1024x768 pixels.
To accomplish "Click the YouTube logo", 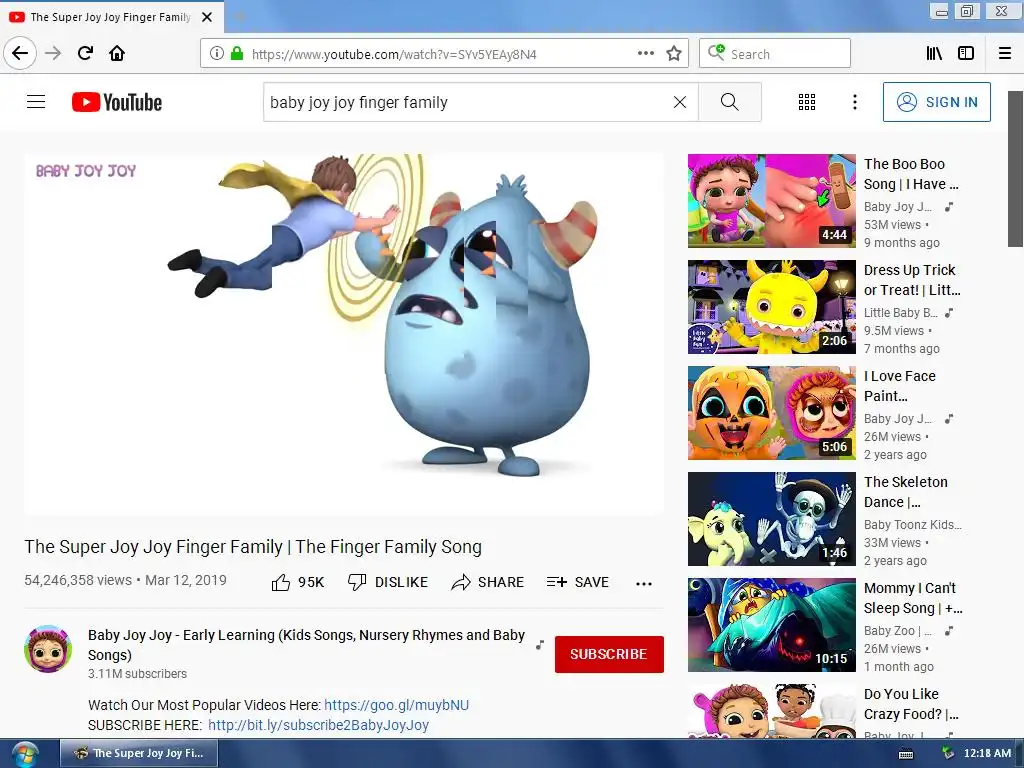I will tap(117, 102).
